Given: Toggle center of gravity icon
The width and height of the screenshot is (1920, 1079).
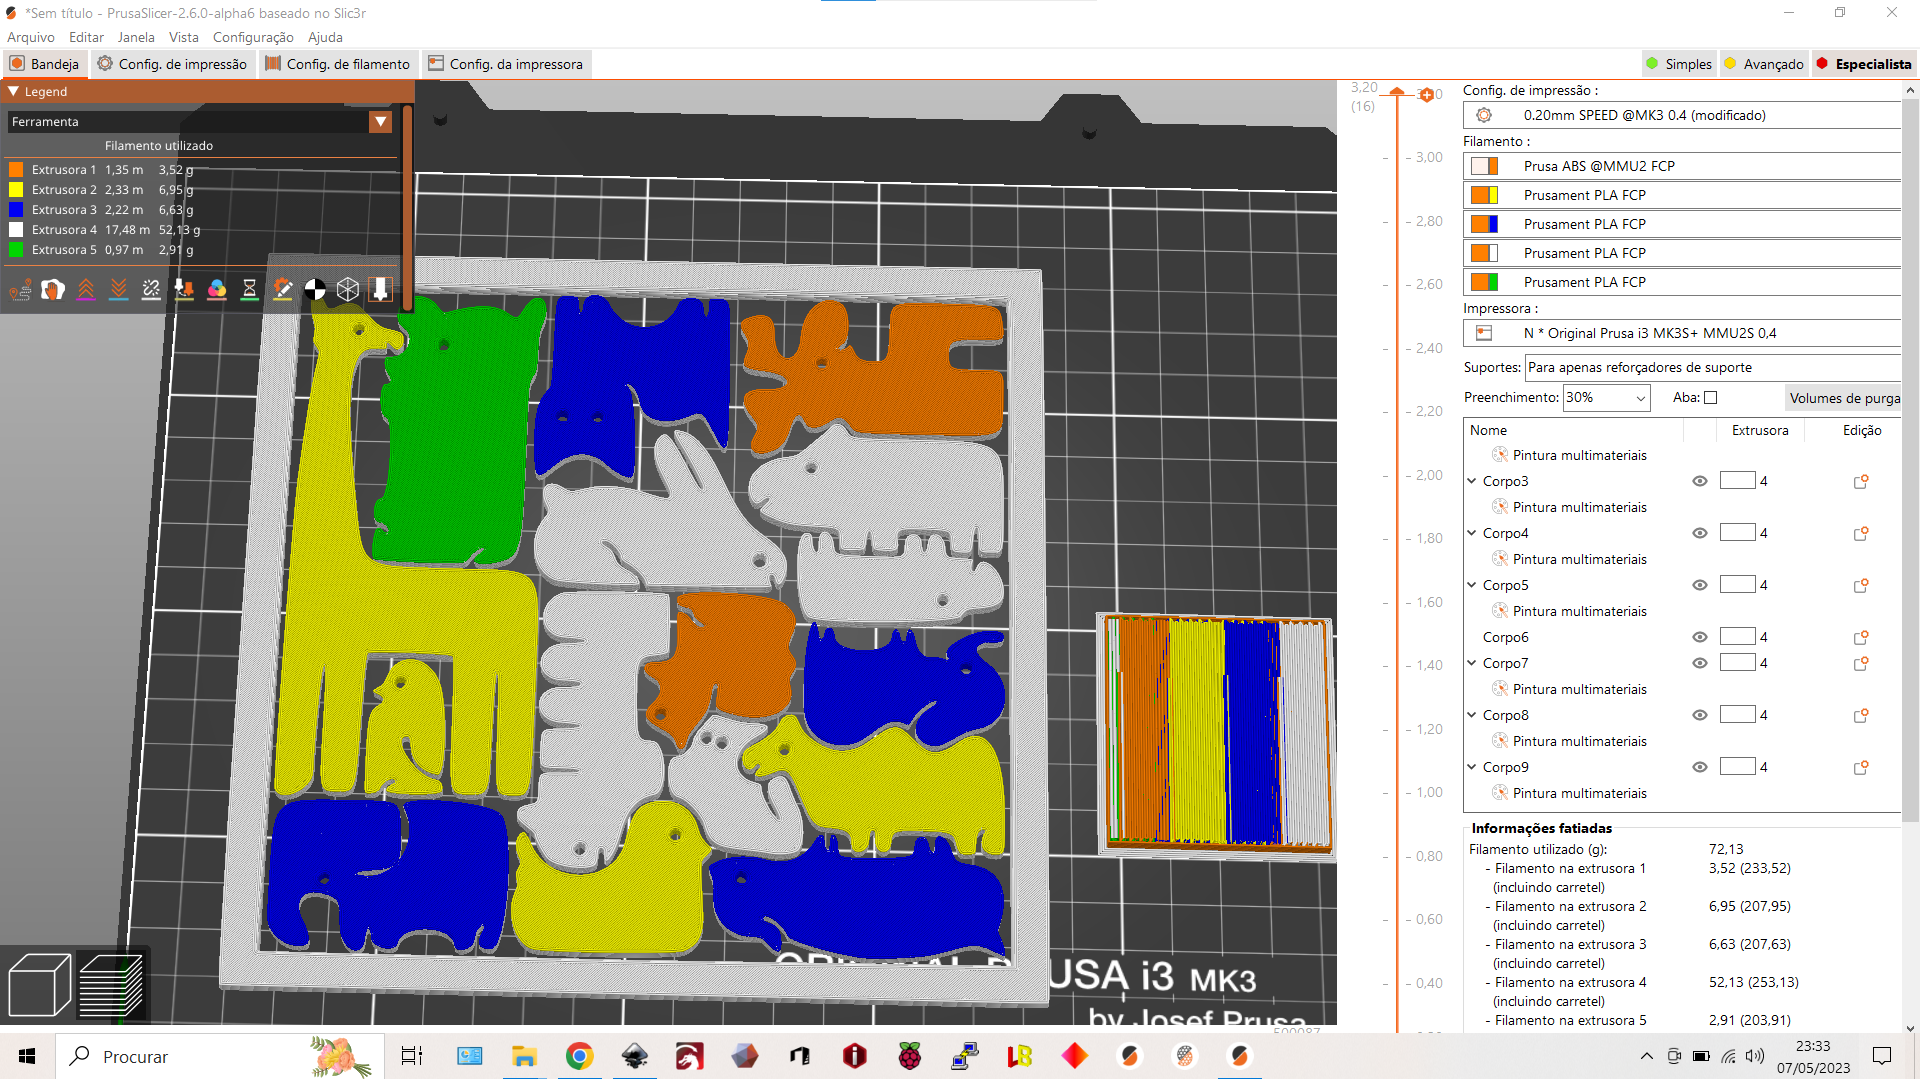Looking at the screenshot, I should pos(315,290).
